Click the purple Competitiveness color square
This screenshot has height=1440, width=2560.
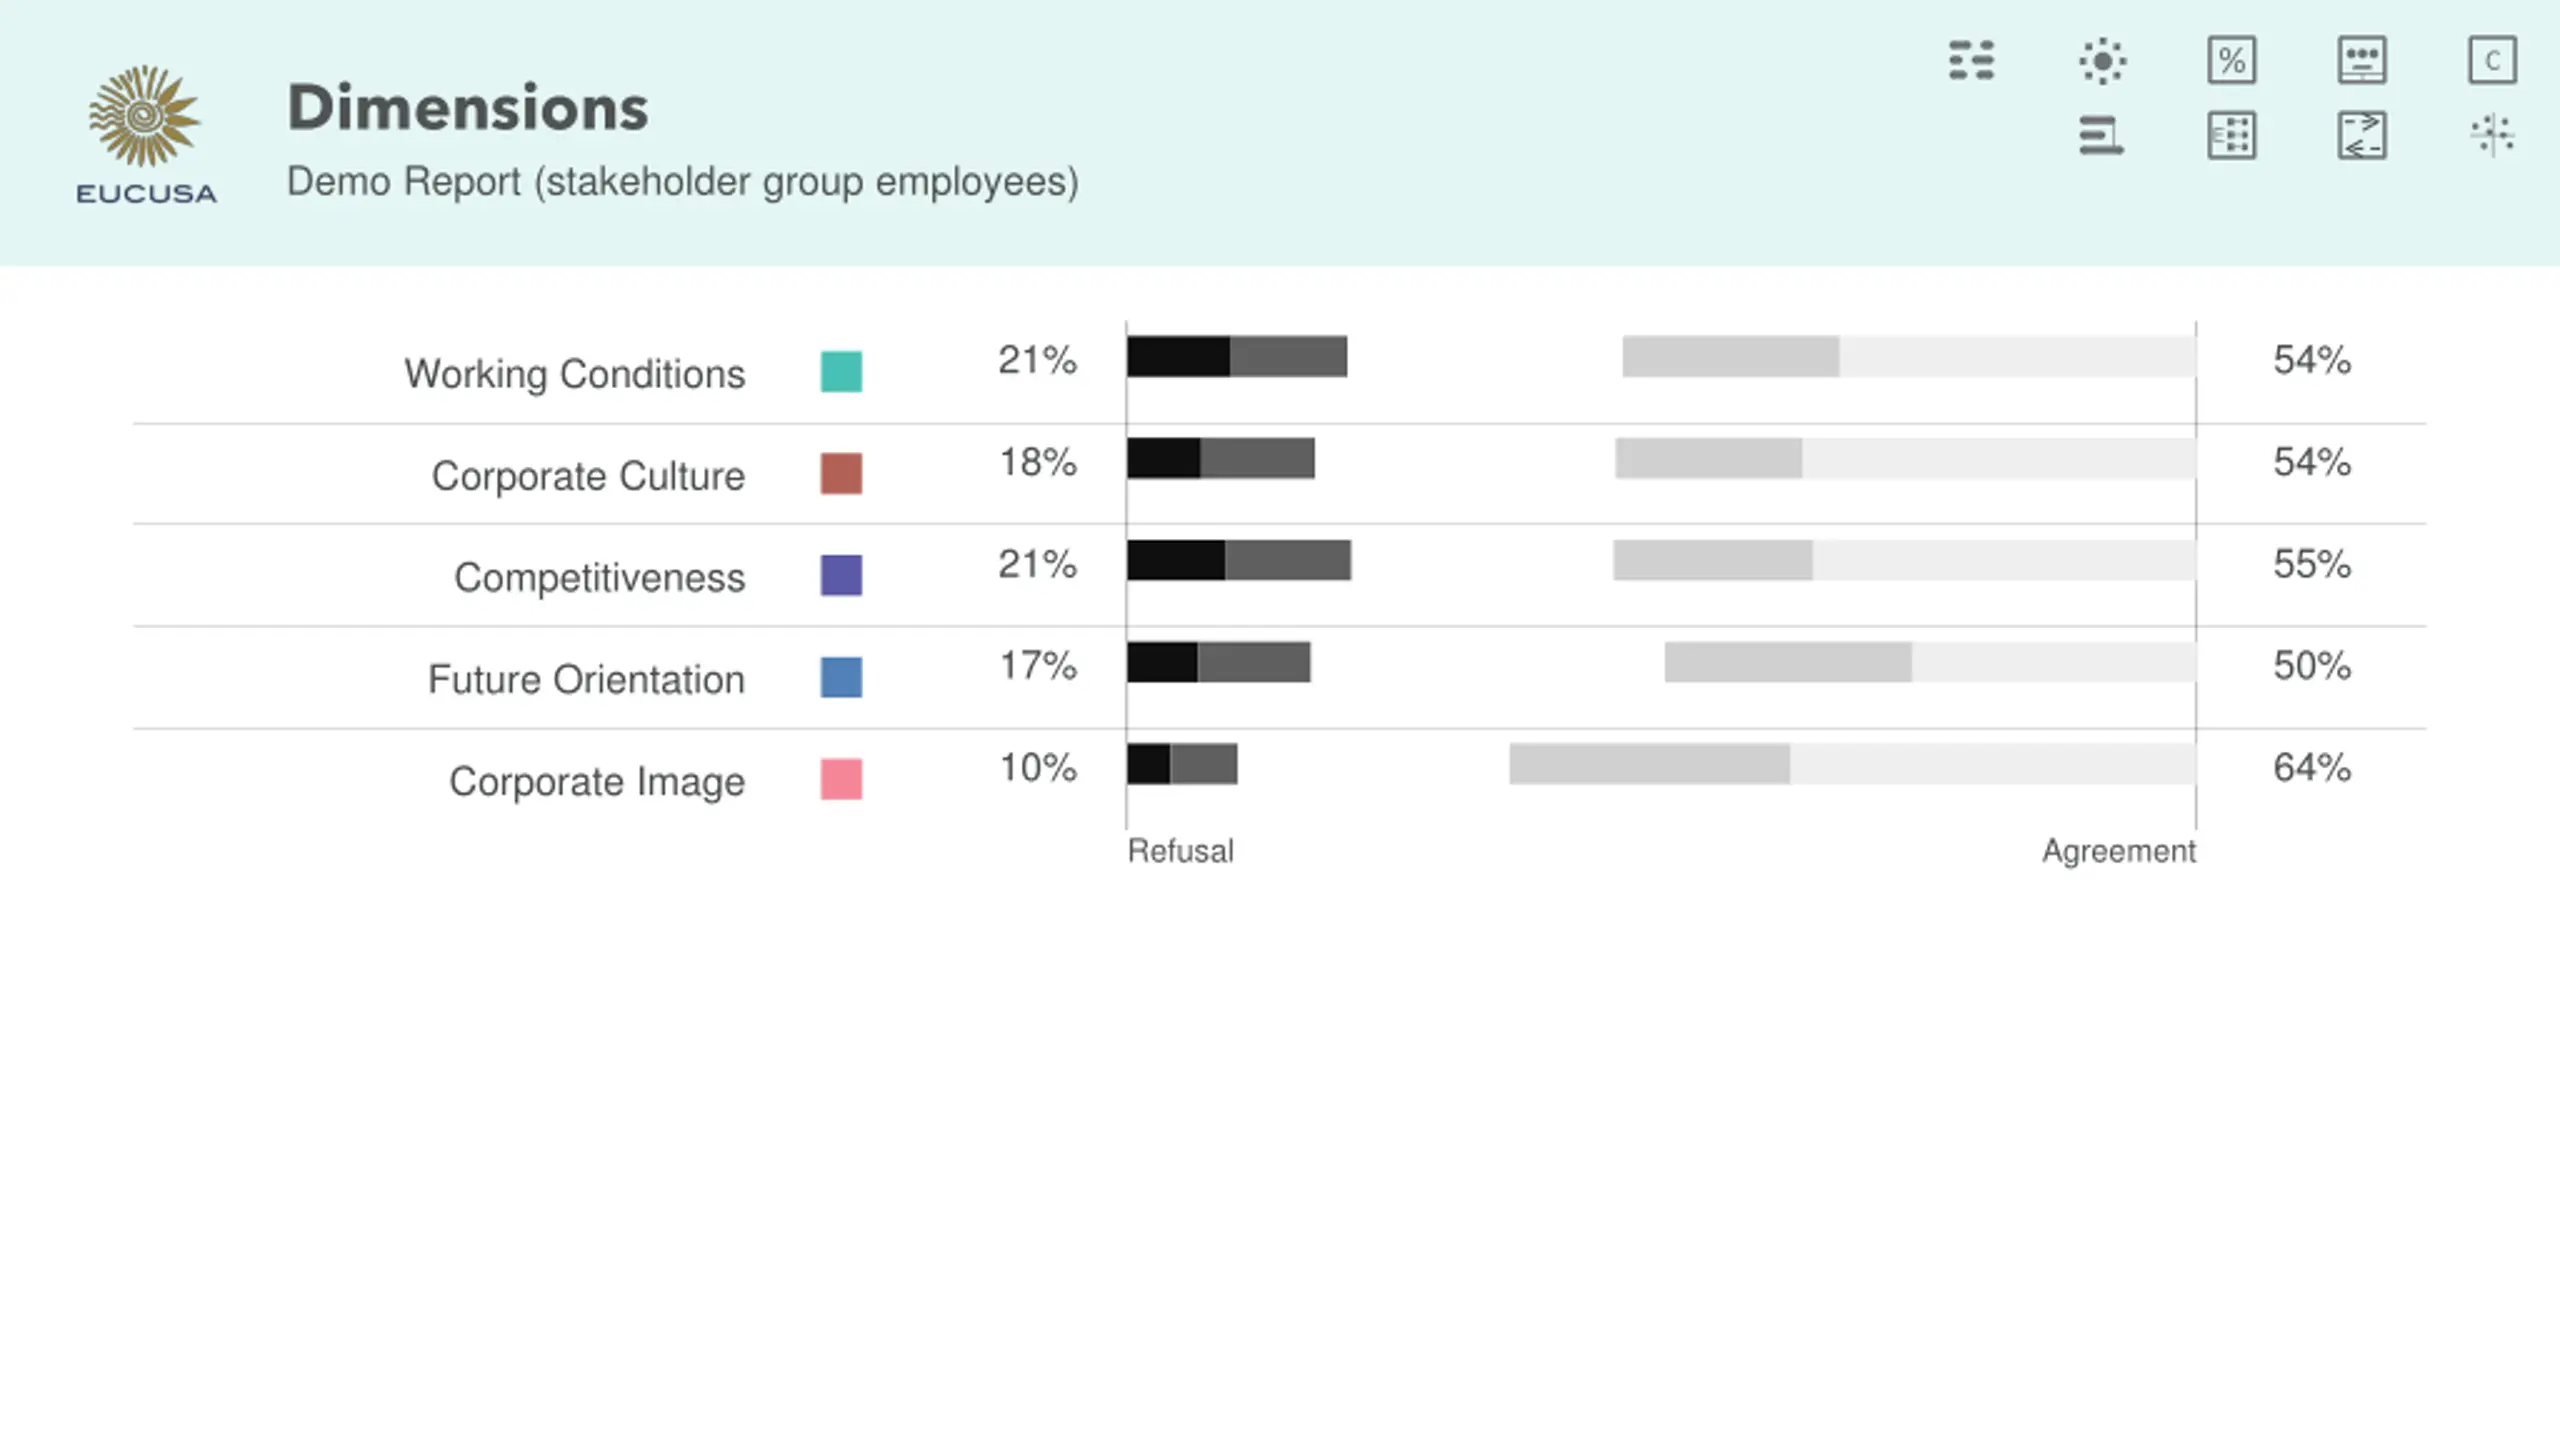841,576
